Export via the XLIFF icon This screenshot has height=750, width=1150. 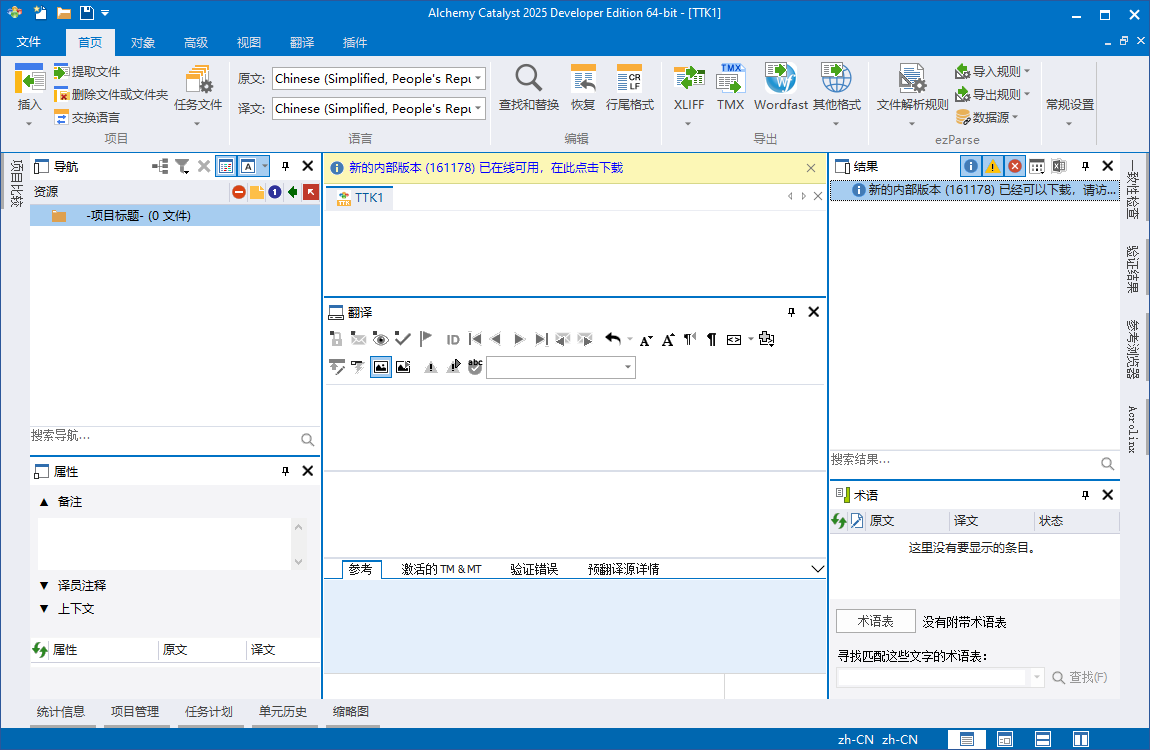[689, 79]
